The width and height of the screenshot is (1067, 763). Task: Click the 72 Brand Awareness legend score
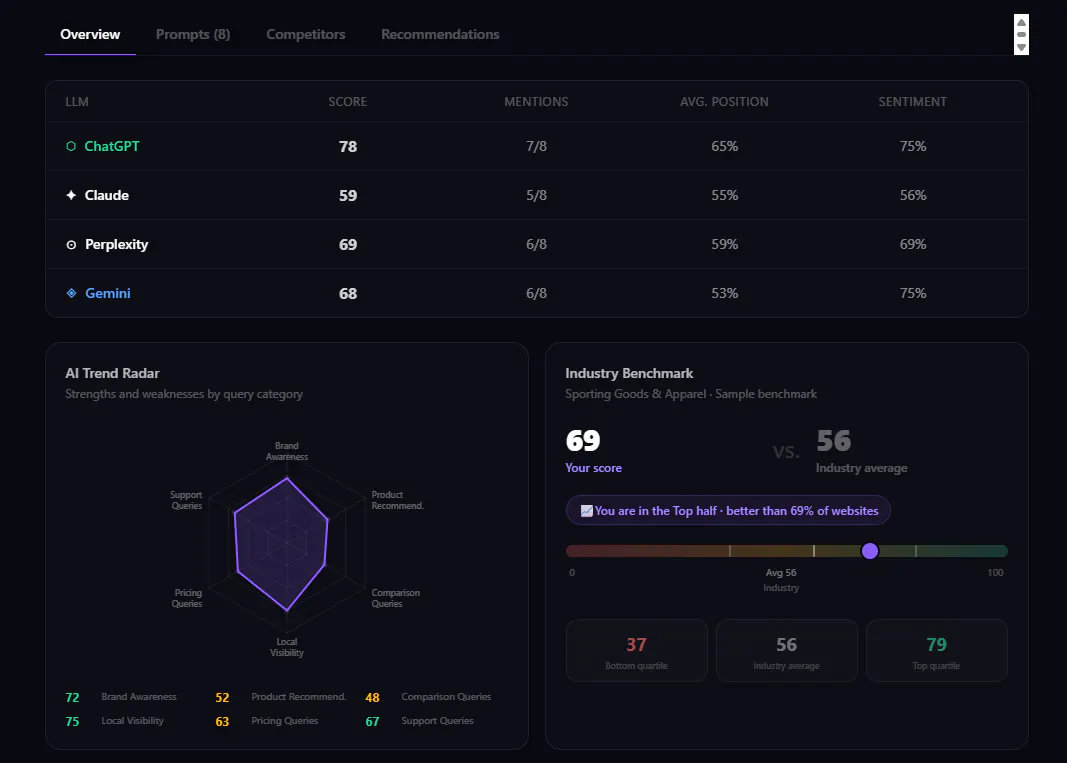72,698
